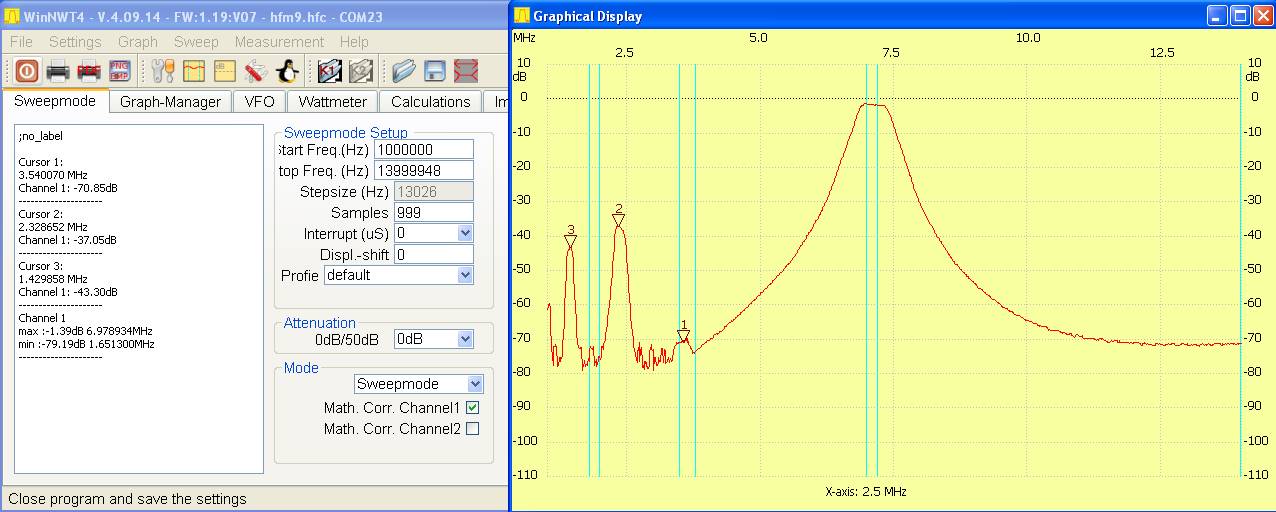
Task: Click the PNG/BMP image save icon
Action: 119,71
